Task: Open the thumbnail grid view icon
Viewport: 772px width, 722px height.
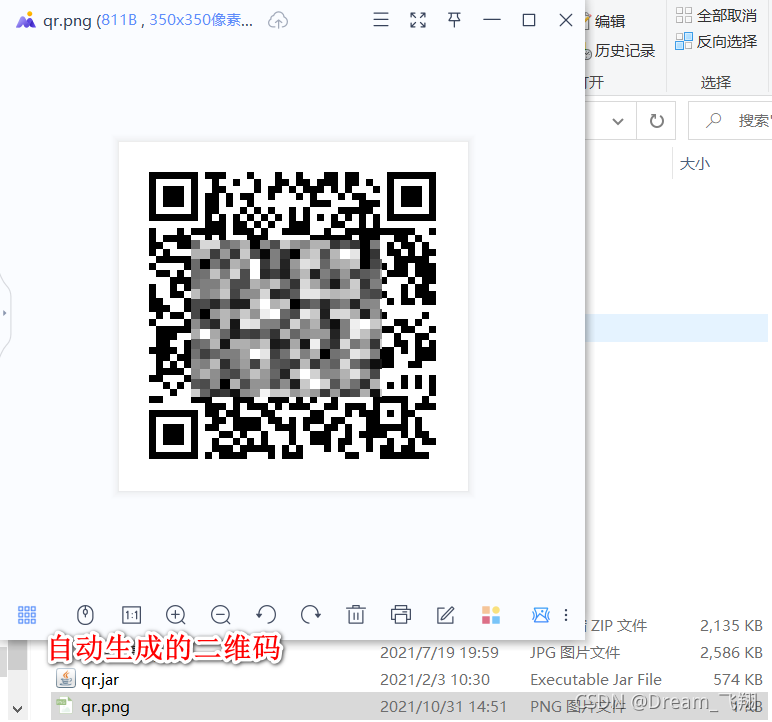Action: click(x=27, y=615)
